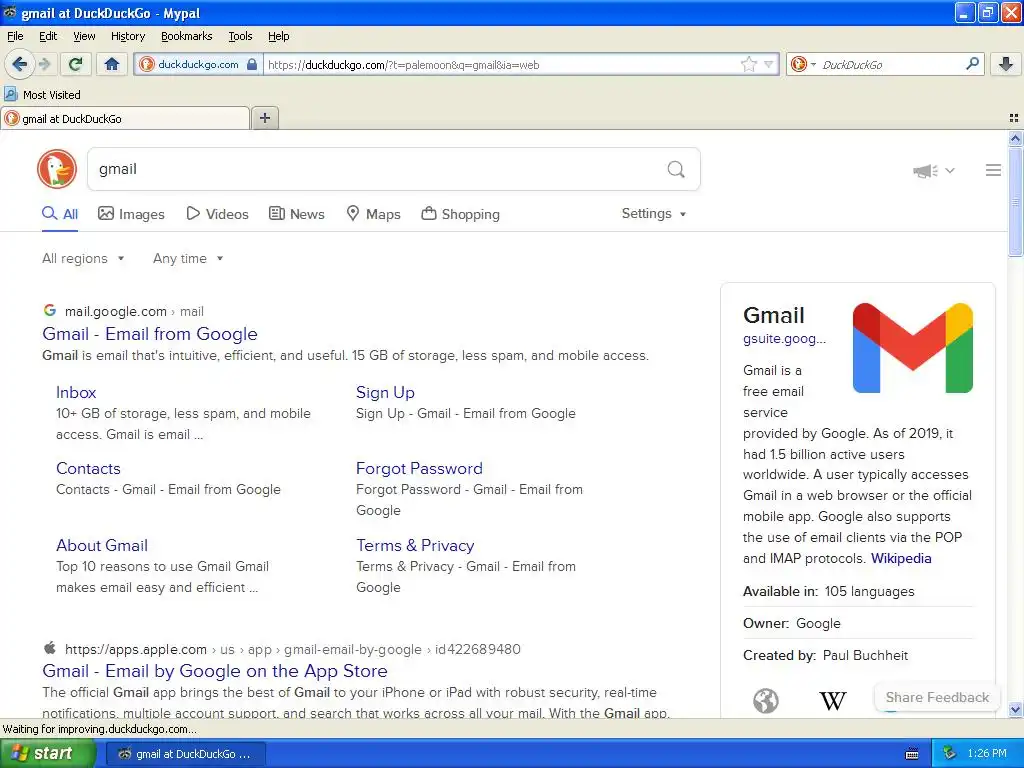1024x768 pixels.
Task: Open the Forgot Password sitelink
Action: coord(419,468)
